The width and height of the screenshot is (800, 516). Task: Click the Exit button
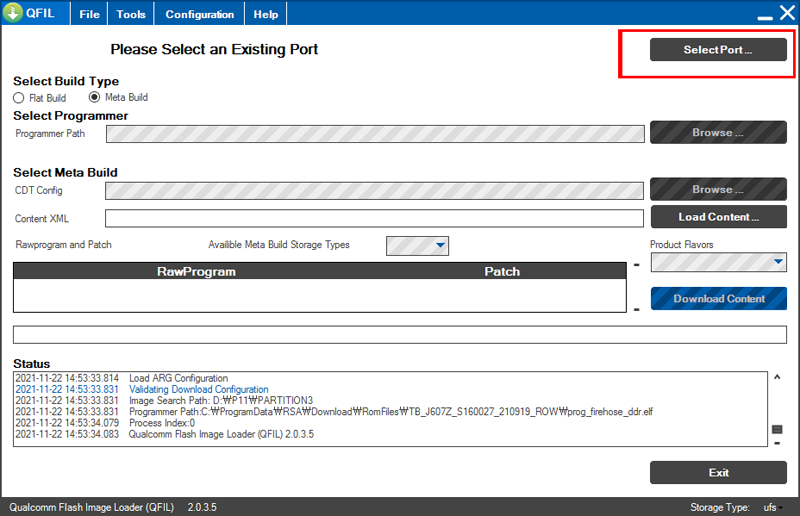[x=718, y=473]
